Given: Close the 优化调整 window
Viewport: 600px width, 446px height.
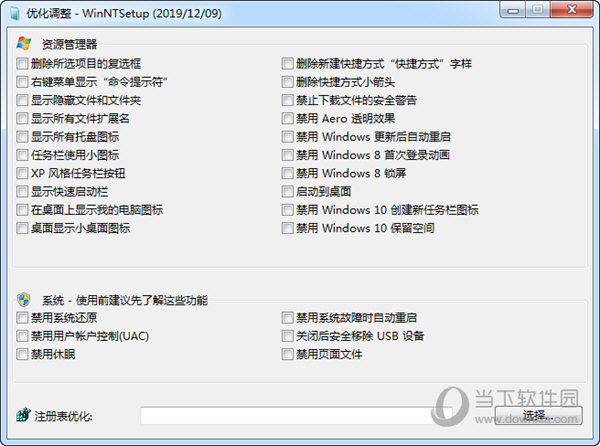Looking at the screenshot, I should tap(572, 10).
